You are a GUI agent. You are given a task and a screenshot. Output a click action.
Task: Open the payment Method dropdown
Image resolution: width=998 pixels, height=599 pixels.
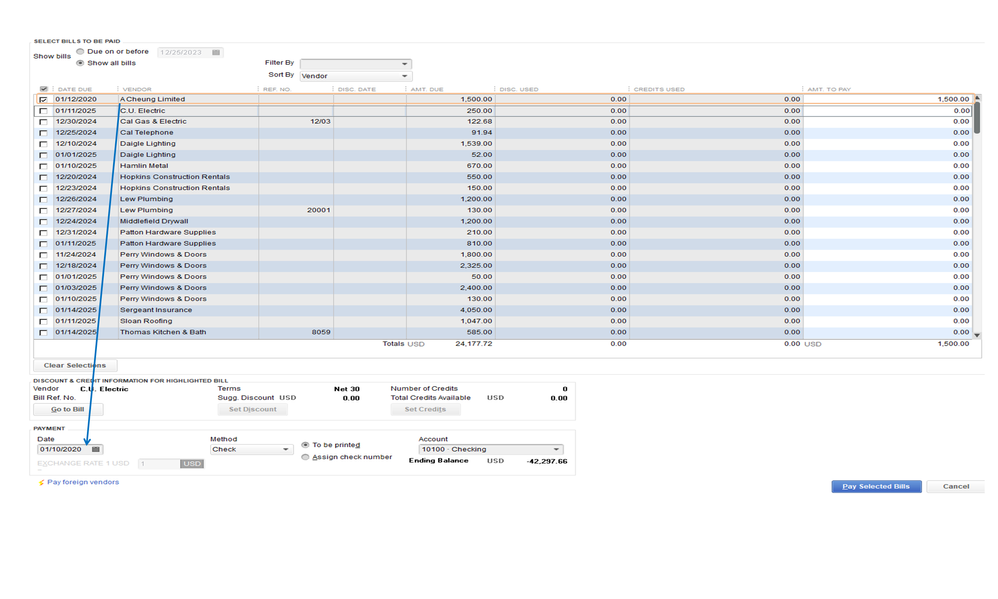(251, 449)
